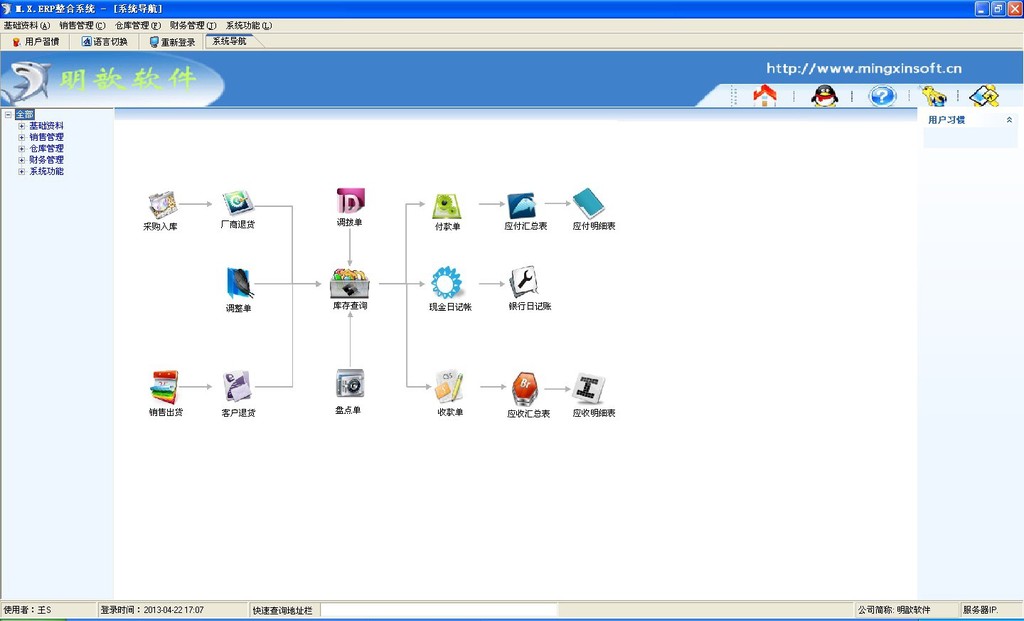Click the 重新登录 re-login toolbar button

click(x=172, y=42)
